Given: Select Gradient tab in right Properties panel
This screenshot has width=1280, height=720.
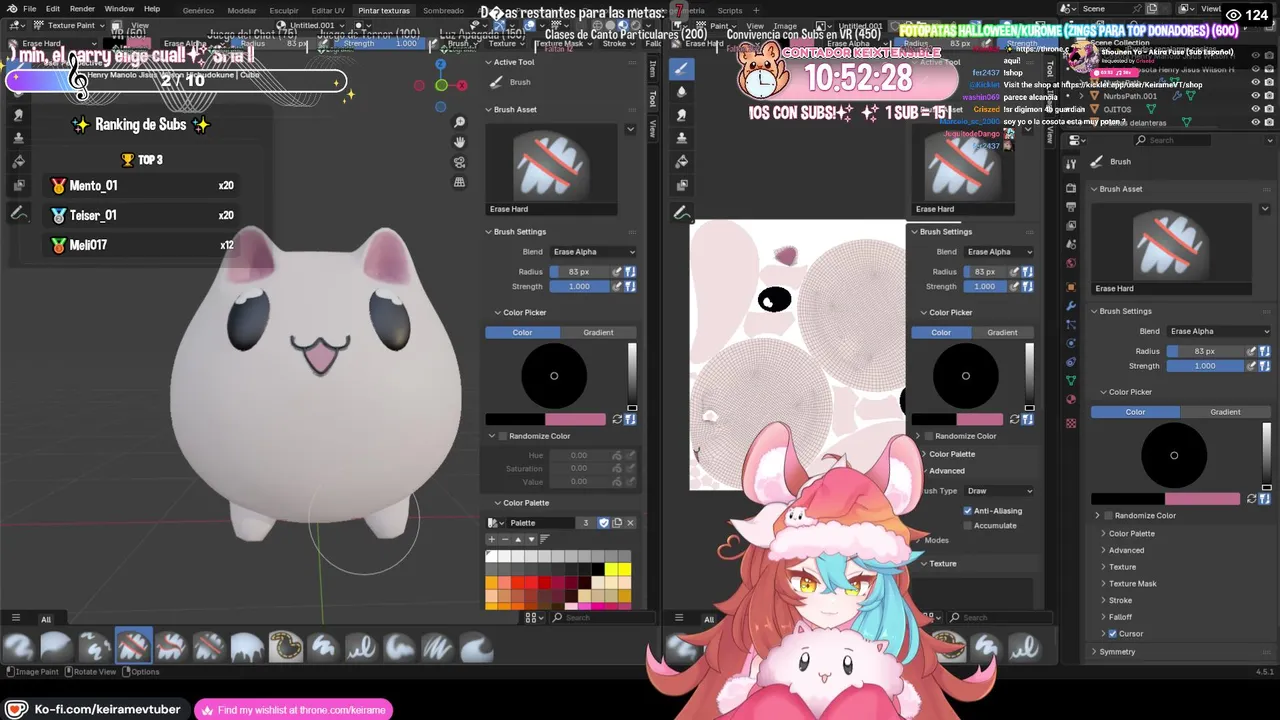Looking at the screenshot, I should pos(1225,412).
